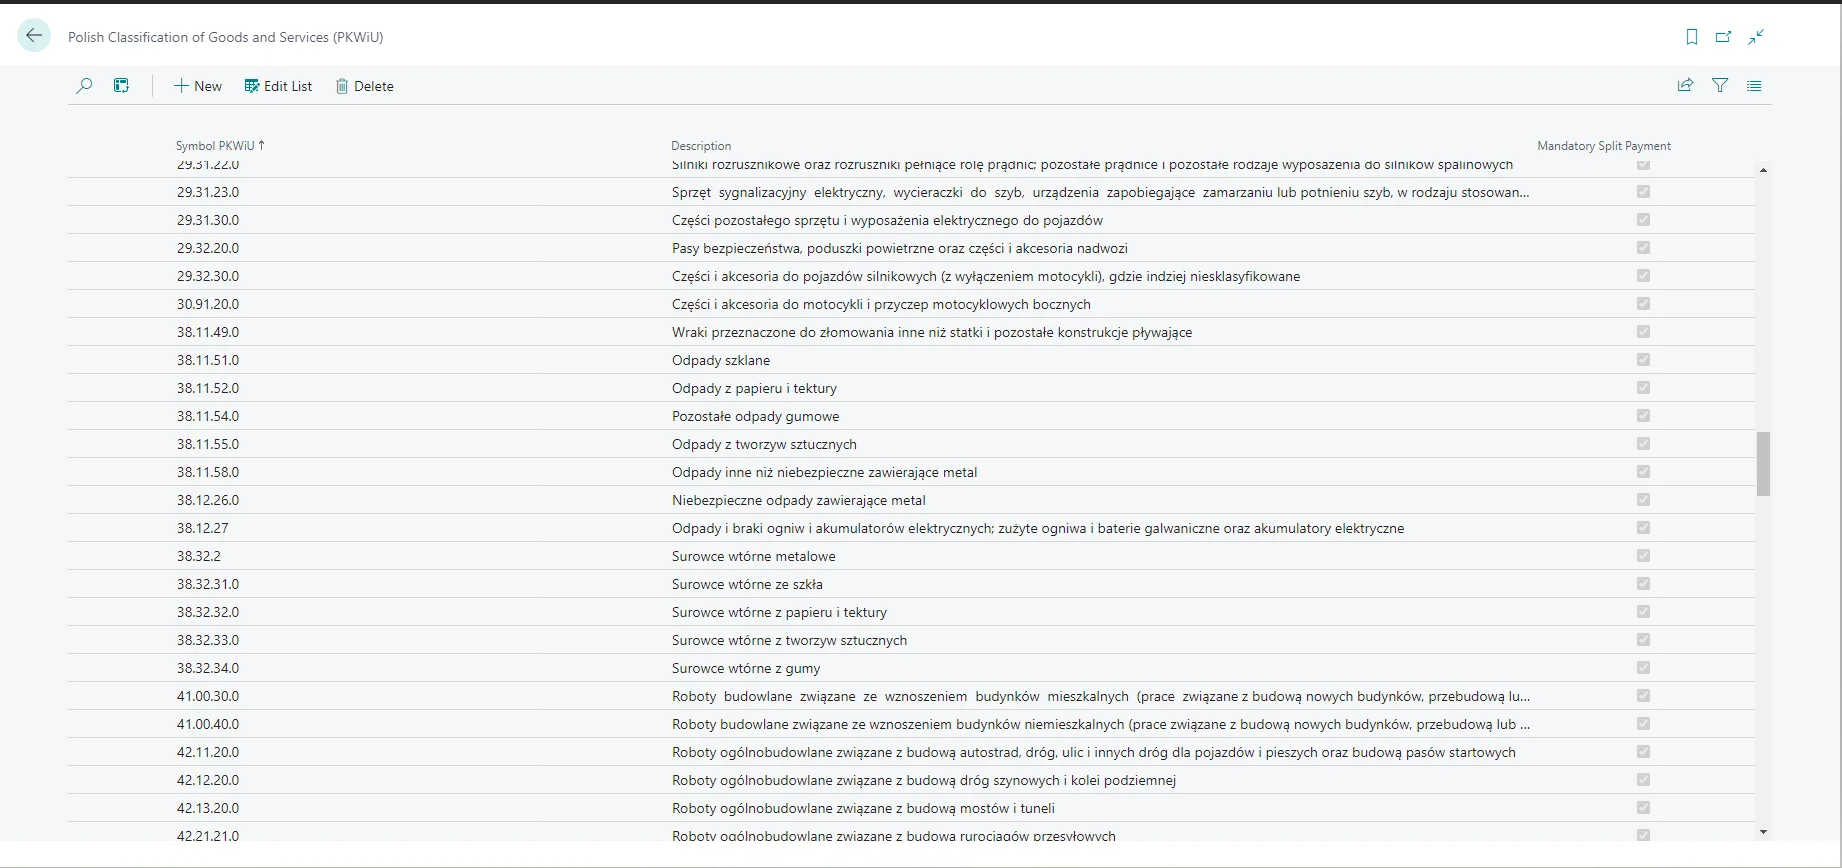Toggle split payment checkbox for Odpady szklane
The width and height of the screenshot is (1842, 868).
pyautogui.click(x=1643, y=360)
